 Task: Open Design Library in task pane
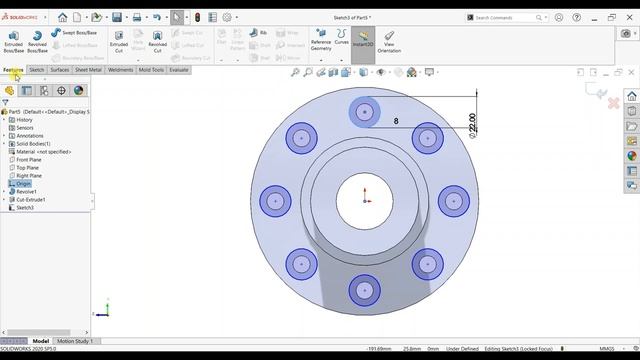tap(632, 111)
